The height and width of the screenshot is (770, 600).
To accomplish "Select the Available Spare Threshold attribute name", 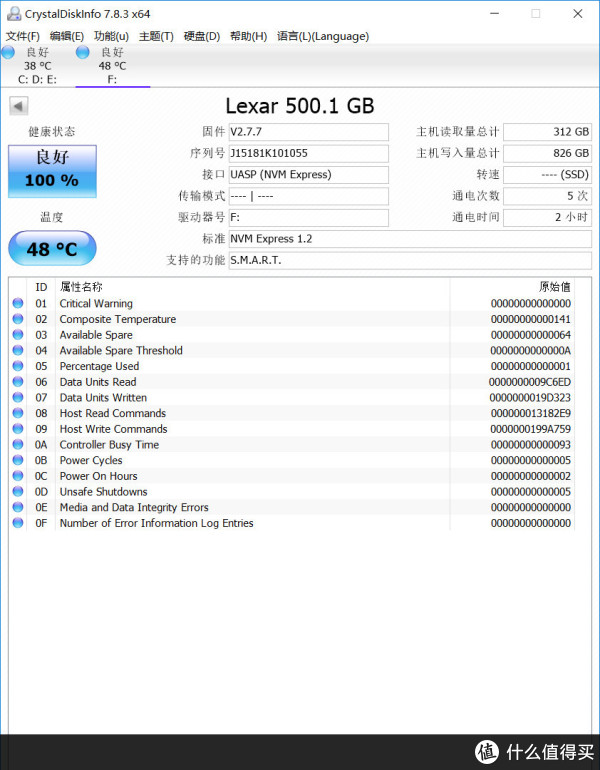I will [x=121, y=351].
